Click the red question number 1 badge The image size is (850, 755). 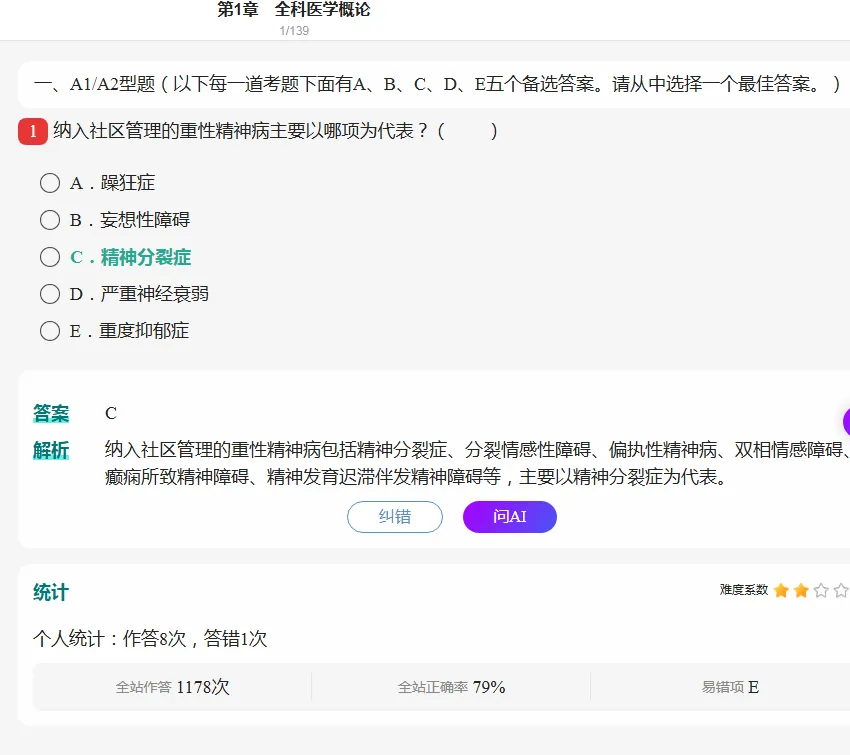point(33,131)
